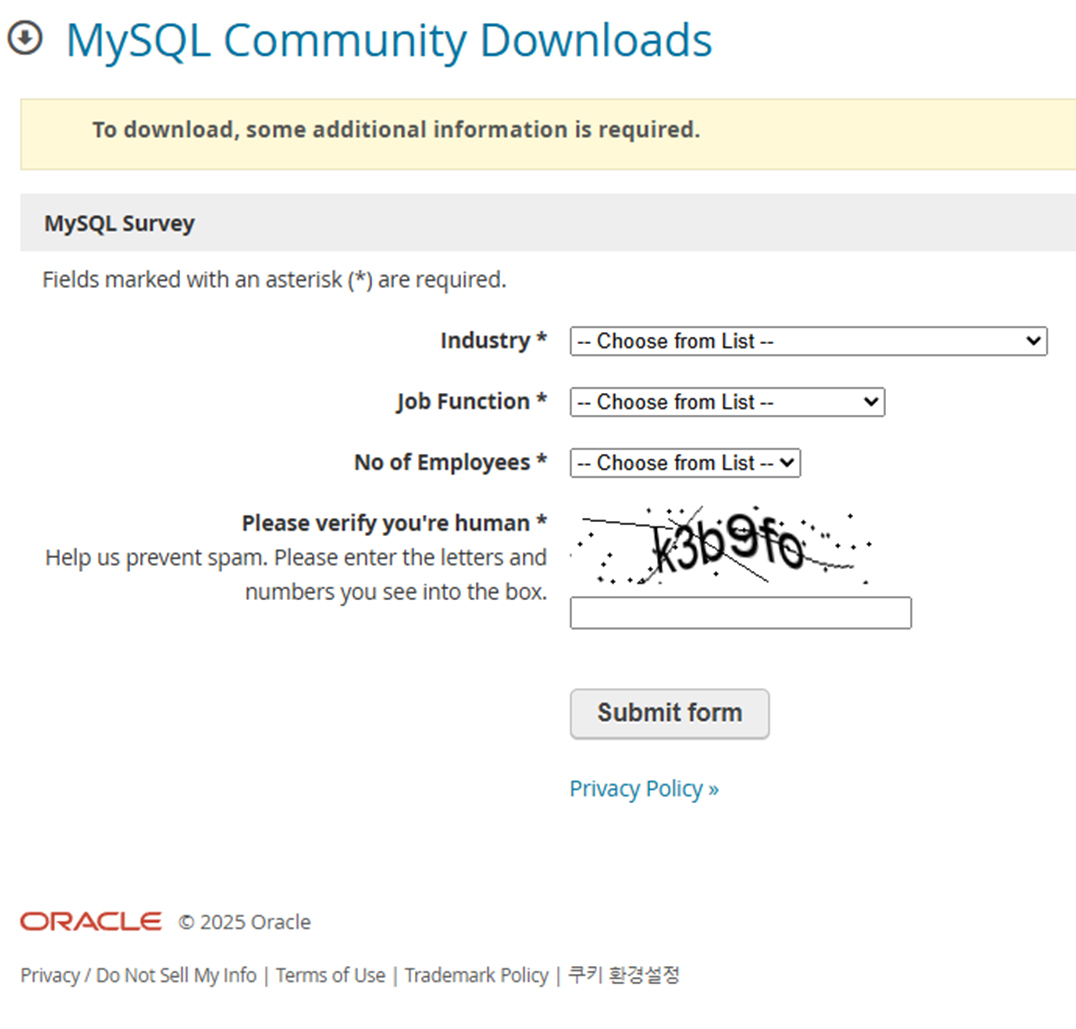1076x1029 pixels.
Task: Click the Job Function field label
Action: 471,401
